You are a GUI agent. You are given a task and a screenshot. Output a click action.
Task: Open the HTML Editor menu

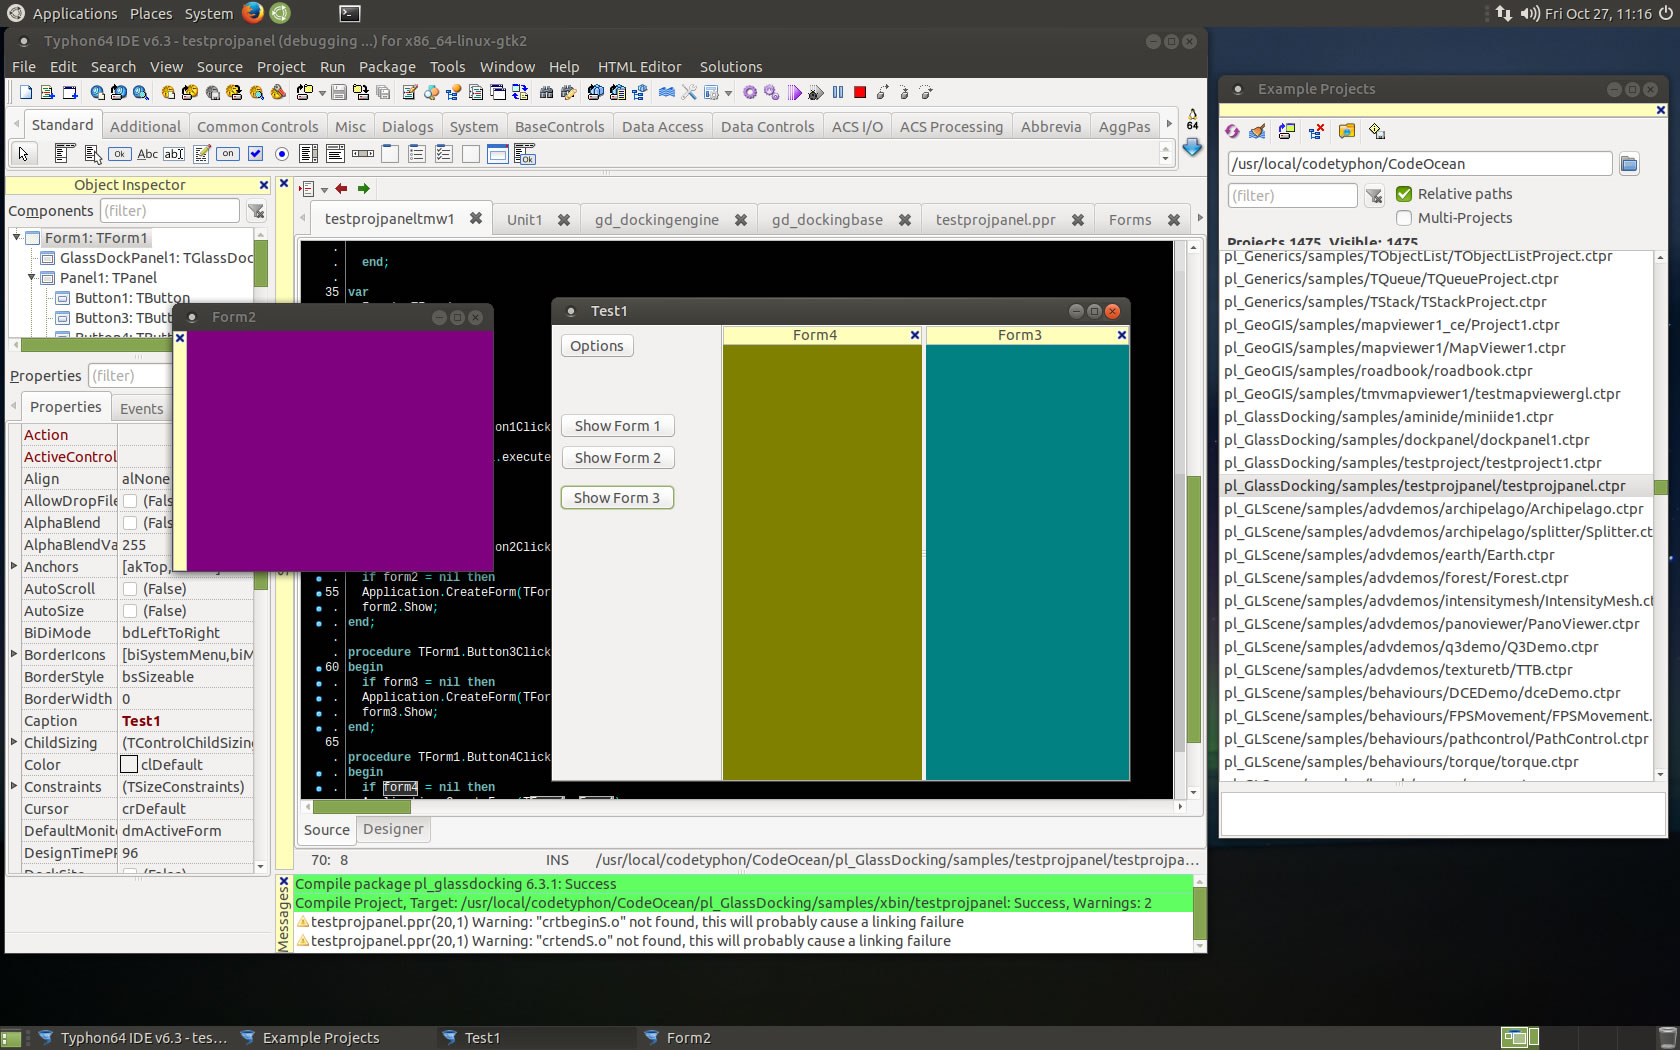(639, 67)
